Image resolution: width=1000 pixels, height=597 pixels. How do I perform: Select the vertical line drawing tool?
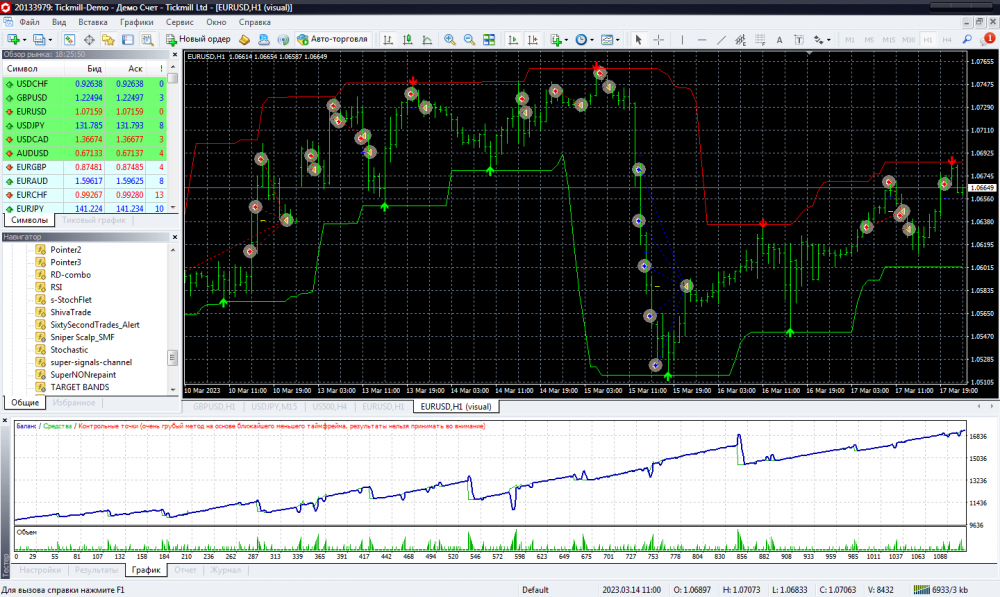pos(682,40)
